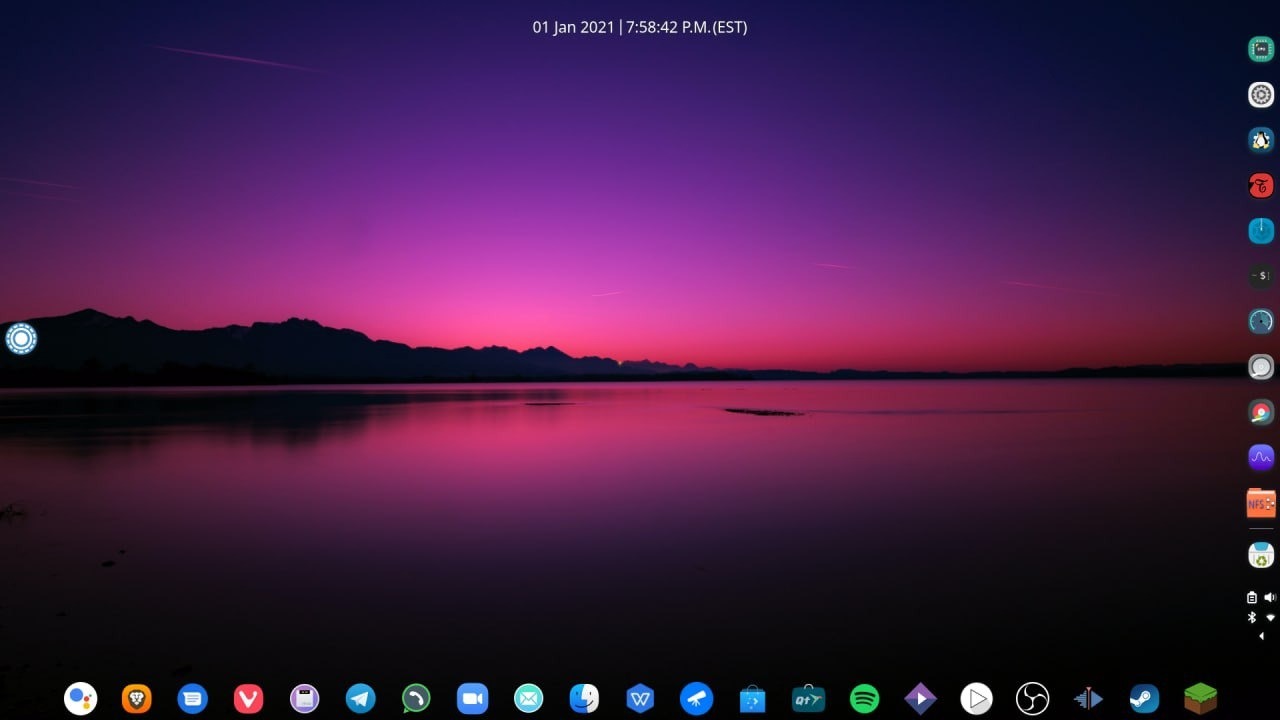The image size is (1280, 720).
Task: Launch WPS Office from the dock
Action: pyautogui.click(x=640, y=698)
